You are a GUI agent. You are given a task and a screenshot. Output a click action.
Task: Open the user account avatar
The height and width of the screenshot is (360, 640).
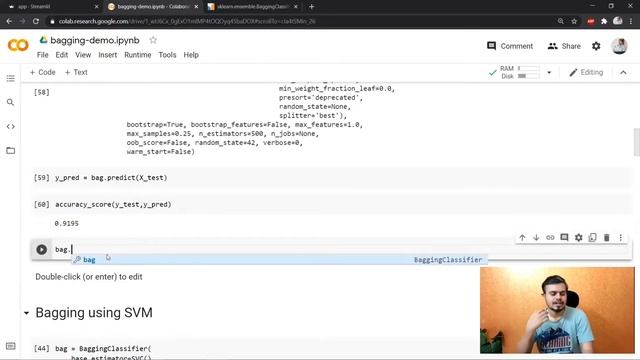coord(619,46)
